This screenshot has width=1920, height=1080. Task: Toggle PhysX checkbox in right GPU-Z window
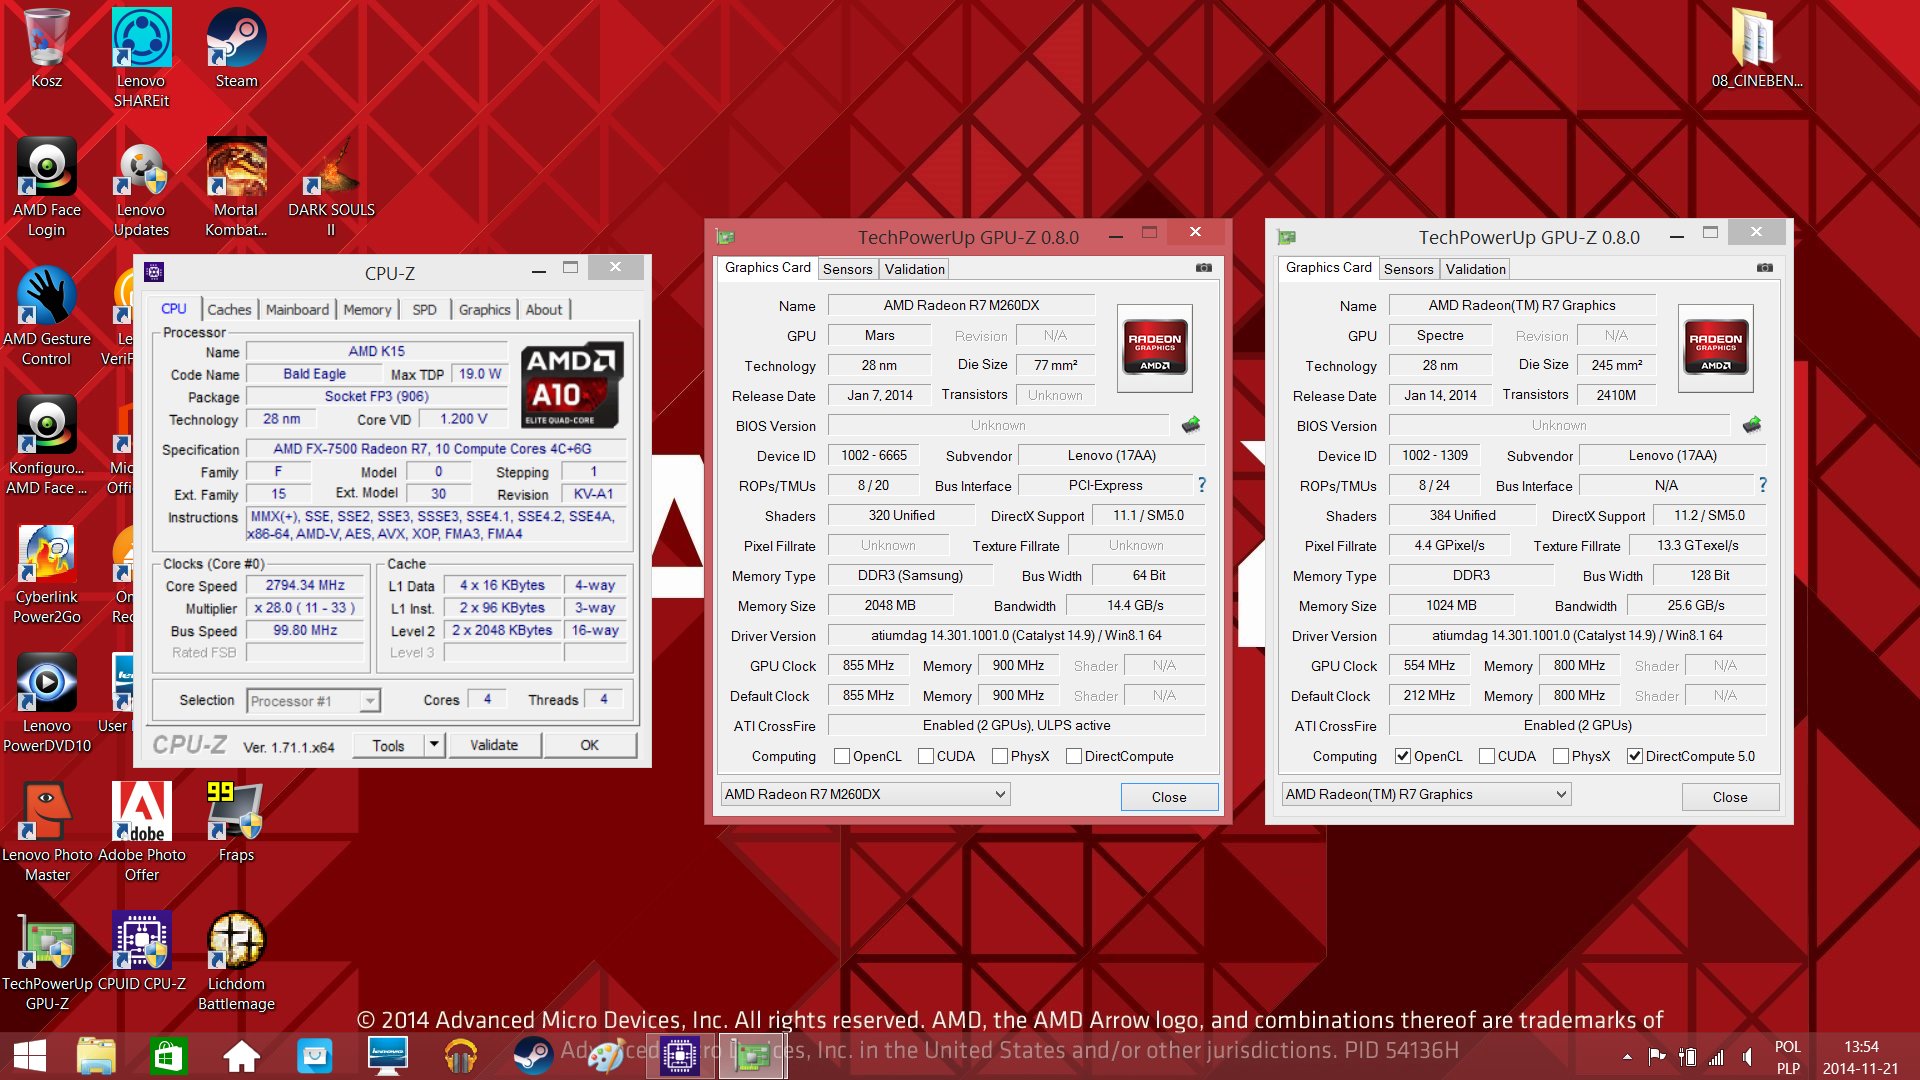pos(1560,756)
